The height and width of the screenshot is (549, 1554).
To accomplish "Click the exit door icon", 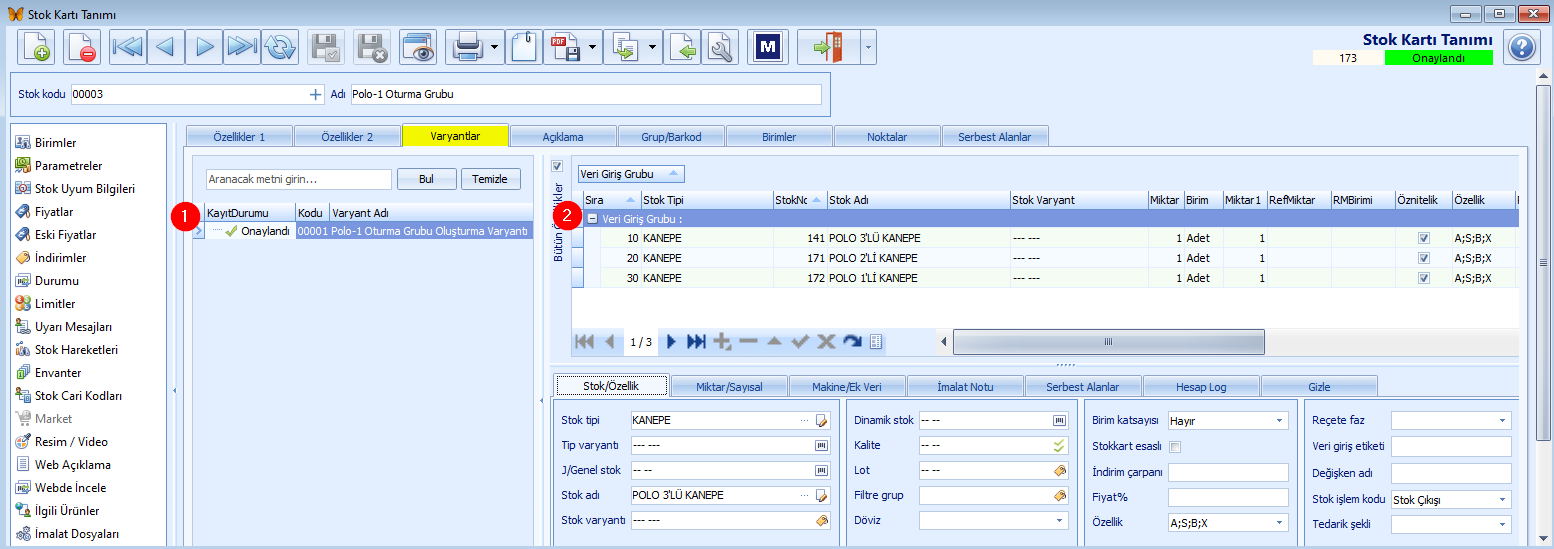I will (828, 47).
